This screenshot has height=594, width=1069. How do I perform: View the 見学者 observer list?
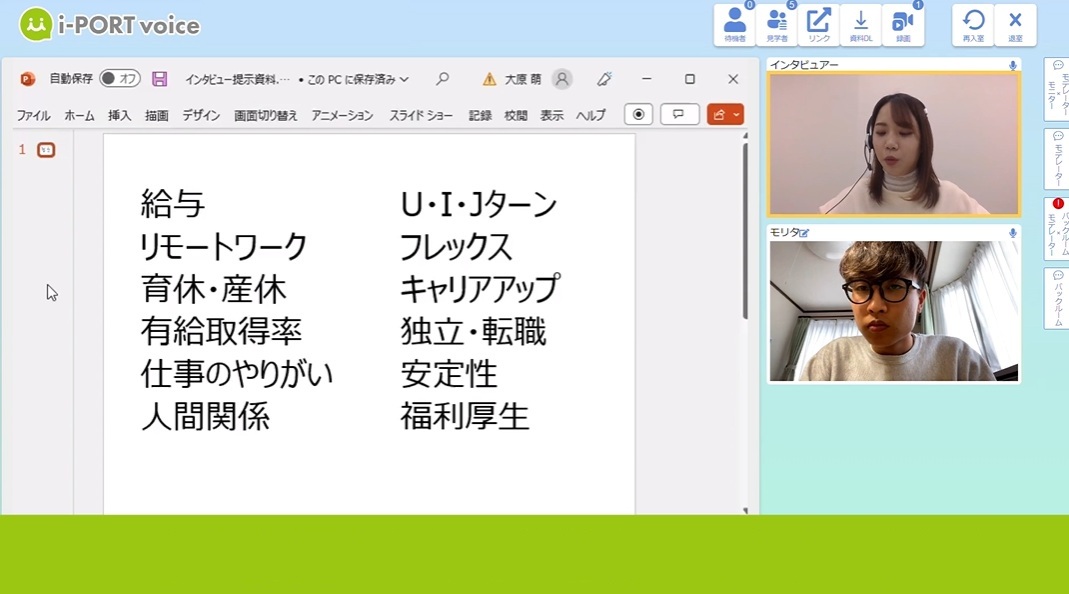pyautogui.click(x=776, y=22)
